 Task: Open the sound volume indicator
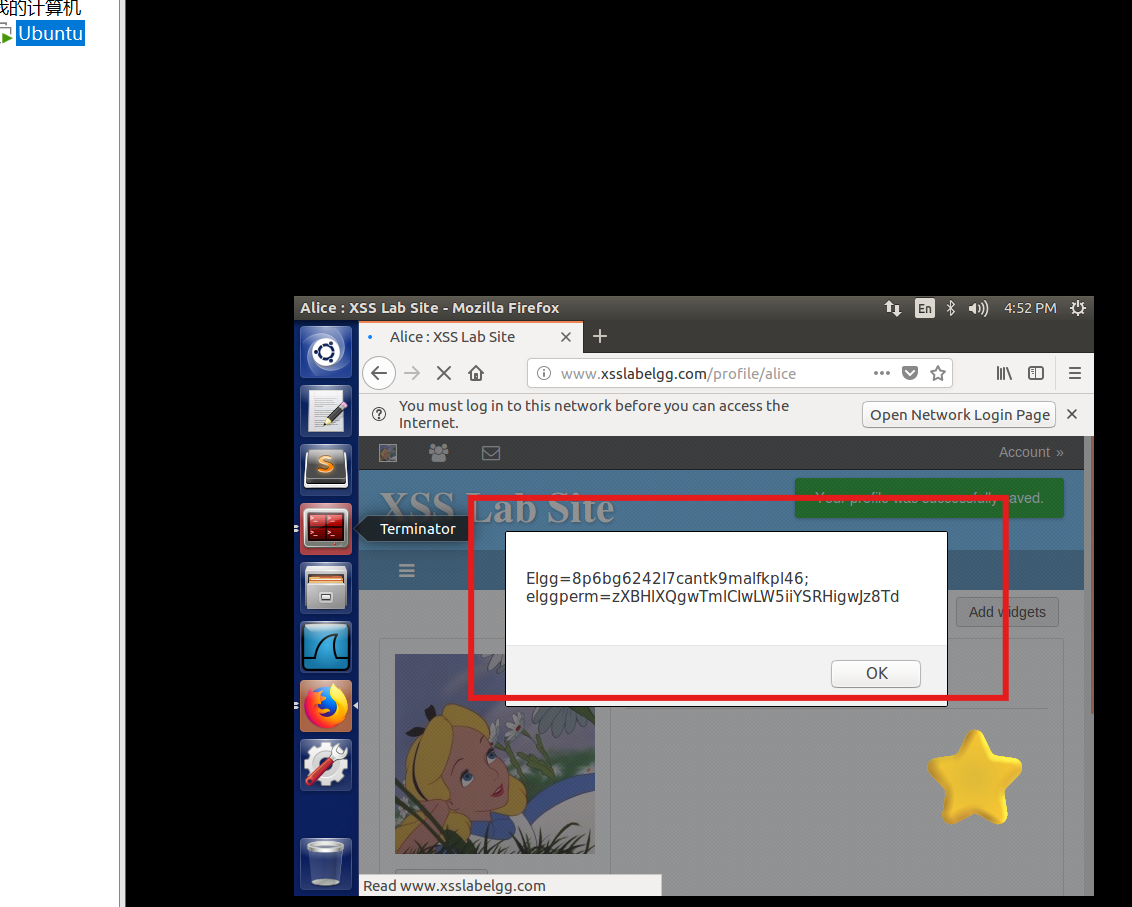[x=978, y=308]
